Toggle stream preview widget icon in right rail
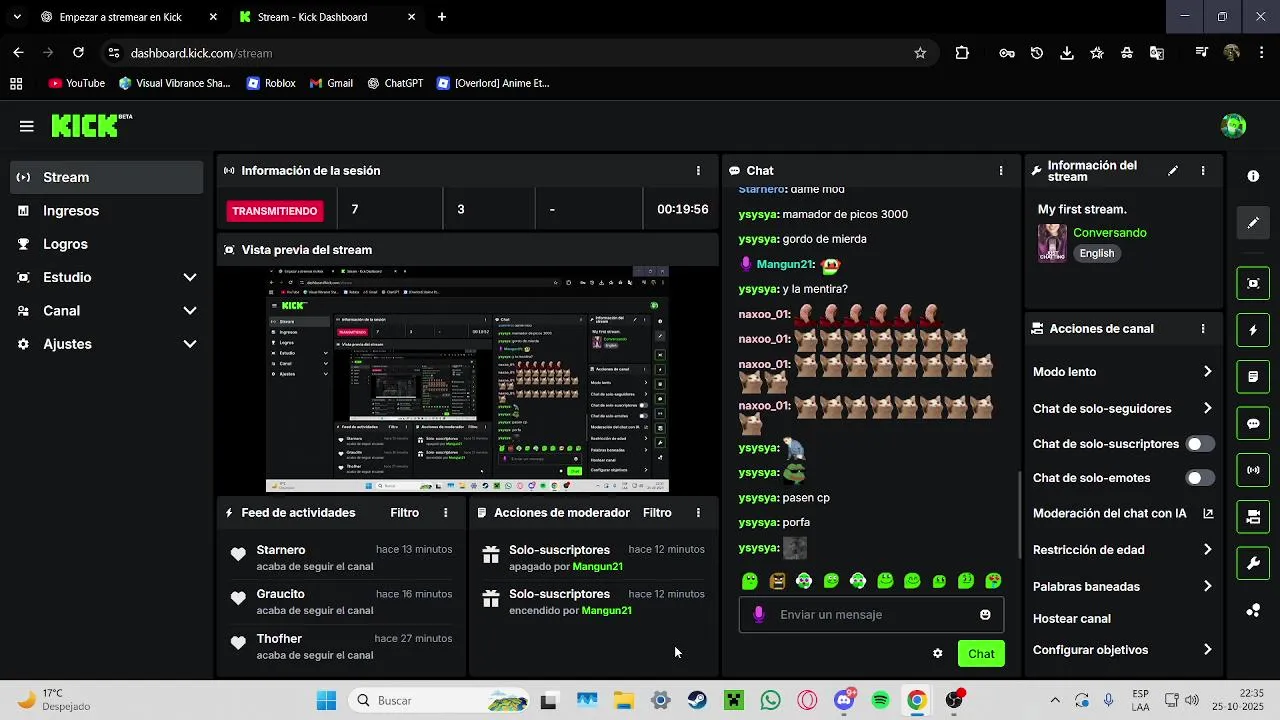 (1253, 283)
